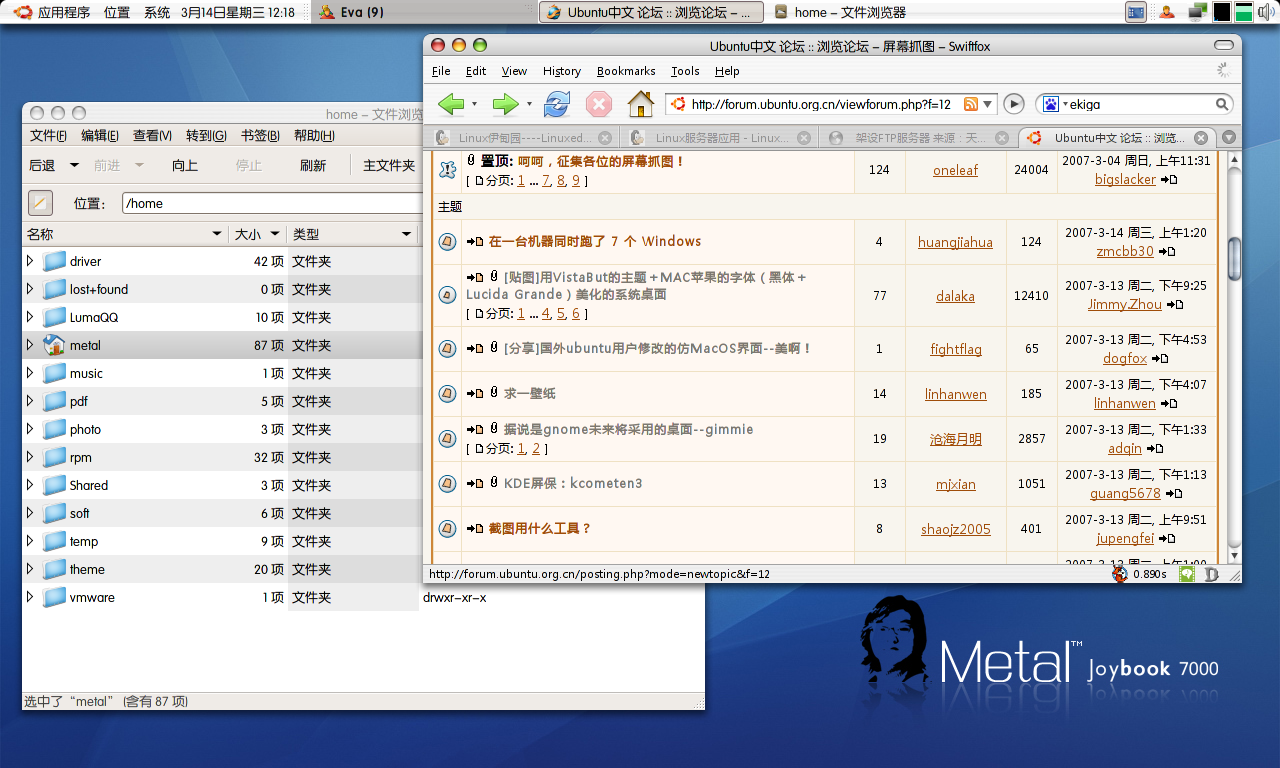The height and width of the screenshot is (768, 1280).
Task: Click the 'D' icon in the browser status bar
Action: tap(1212, 574)
